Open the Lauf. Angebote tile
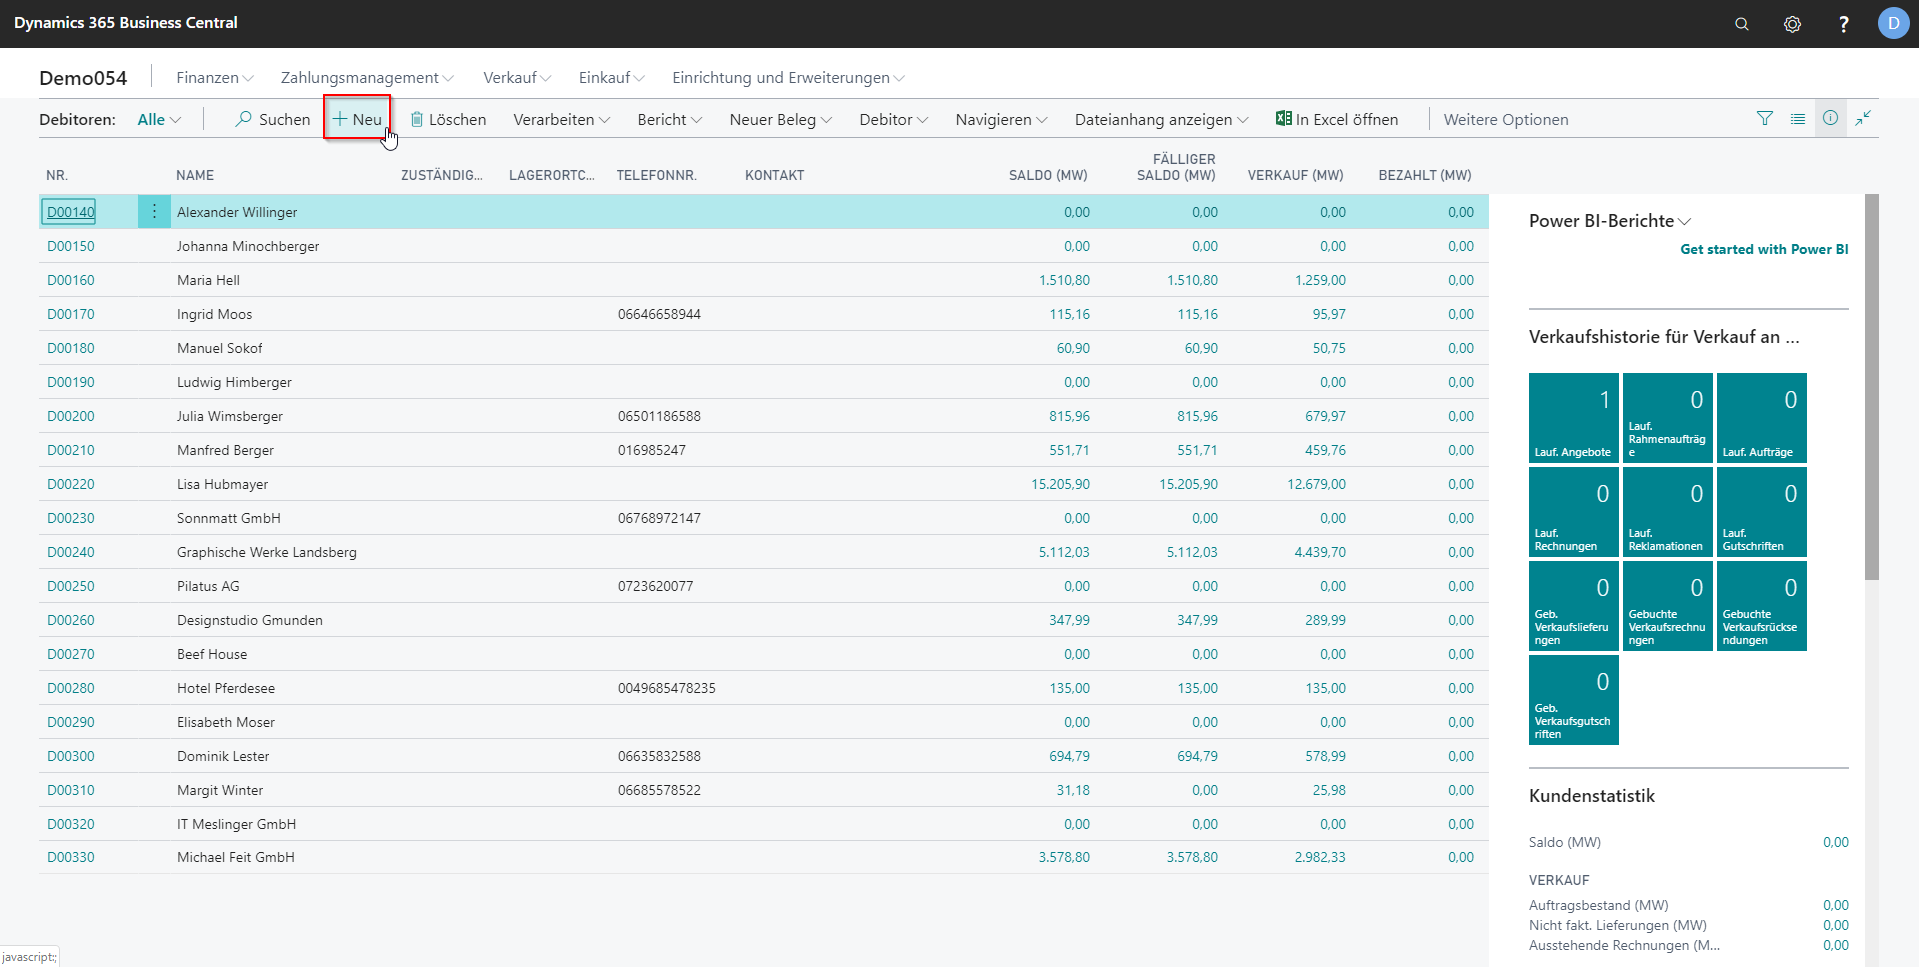1919x967 pixels. click(1574, 417)
